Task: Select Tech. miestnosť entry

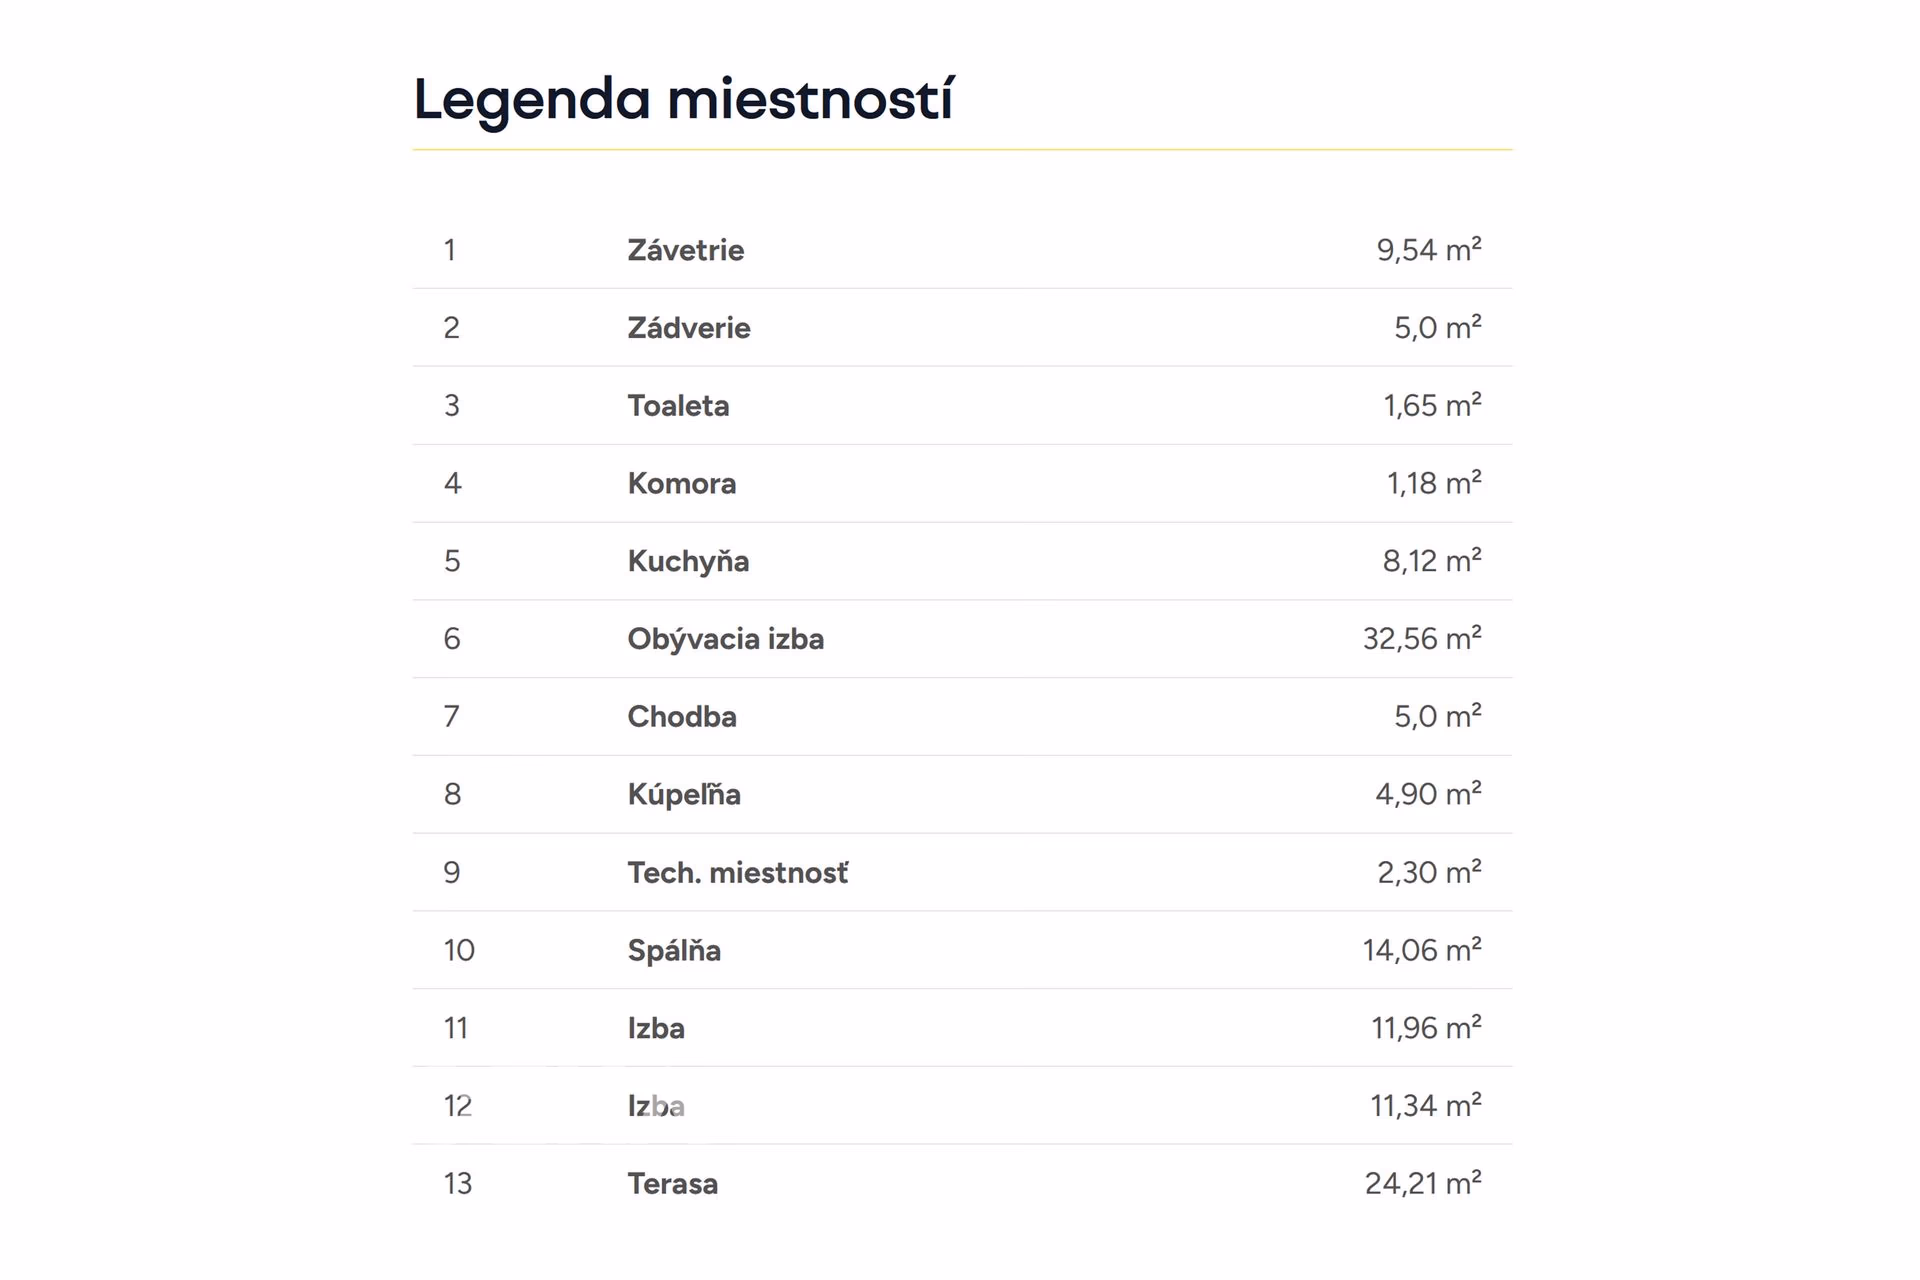Action: (x=738, y=873)
